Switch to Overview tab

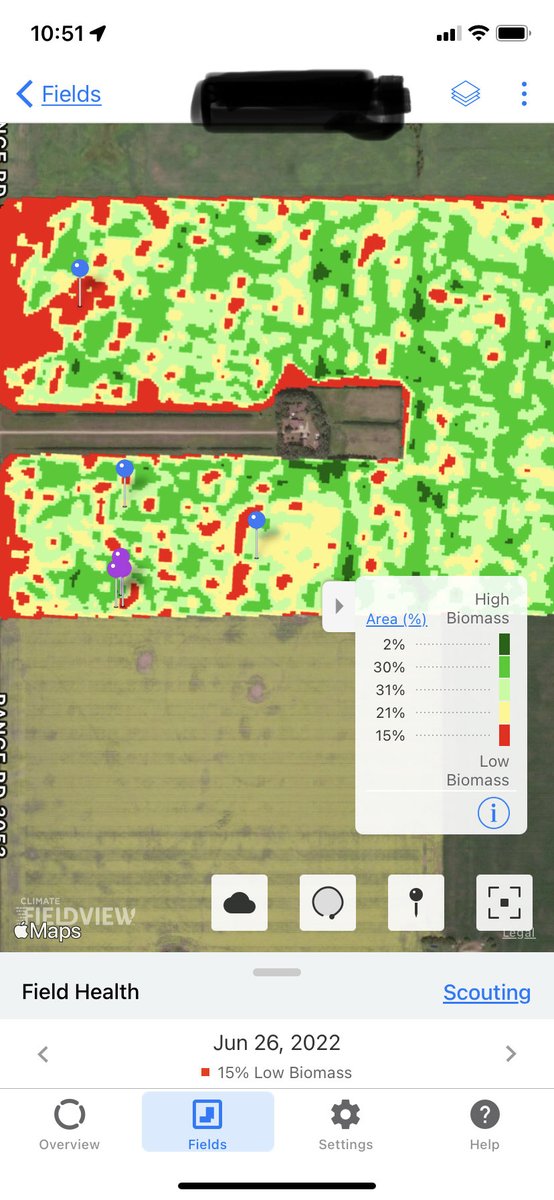(x=70, y=1124)
